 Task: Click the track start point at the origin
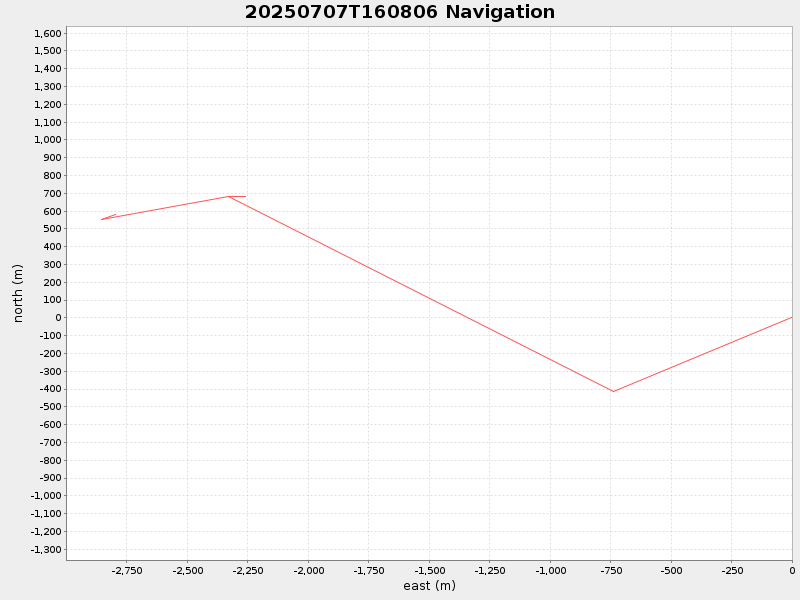[x=792, y=317]
